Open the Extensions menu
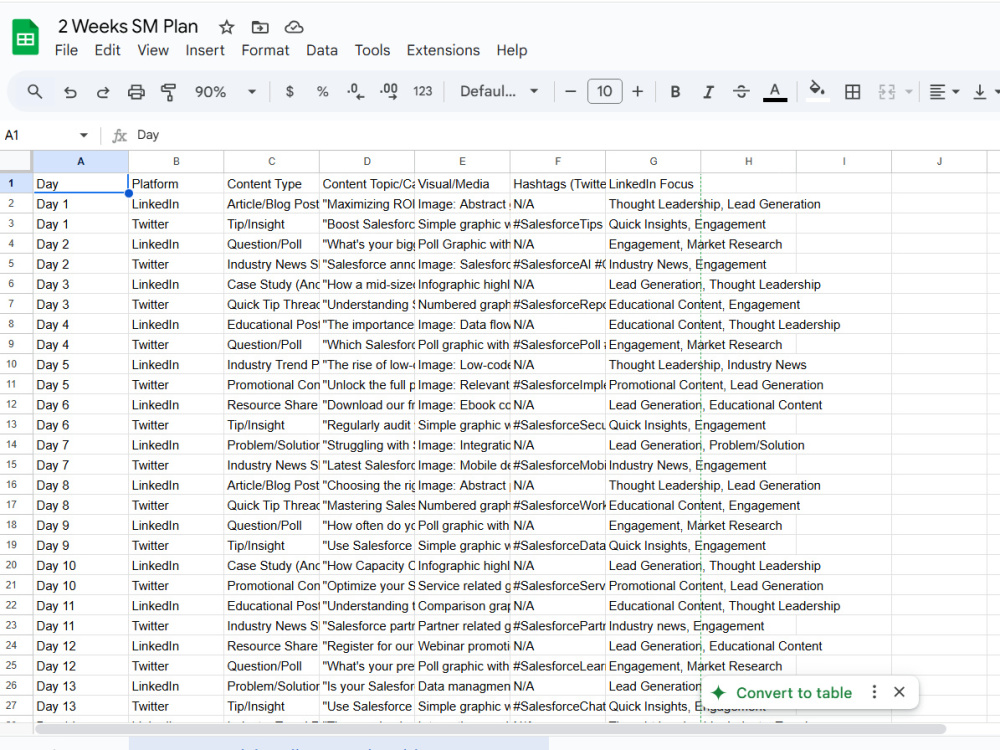Viewport: 1000px width, 750px height. coord(443,50)
